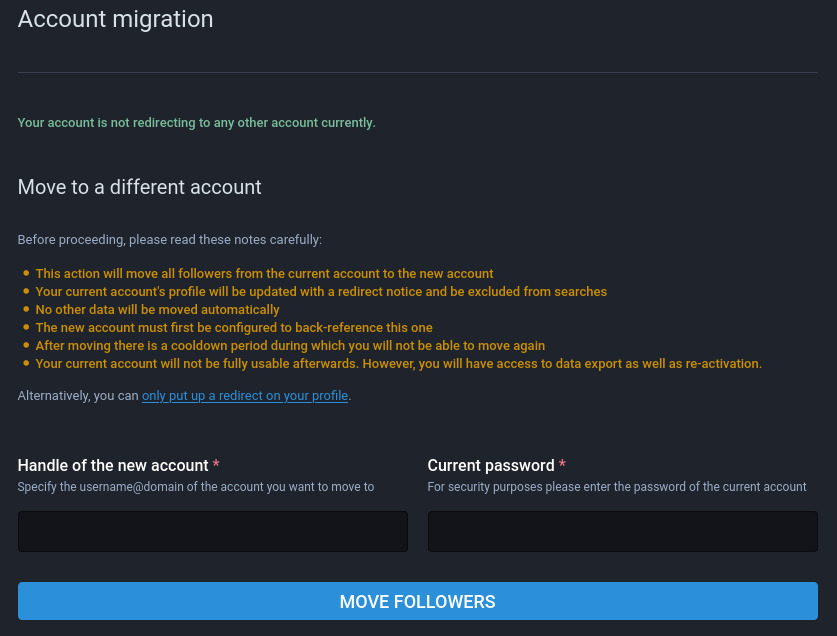Focus the Current password input field

point(622,531)
